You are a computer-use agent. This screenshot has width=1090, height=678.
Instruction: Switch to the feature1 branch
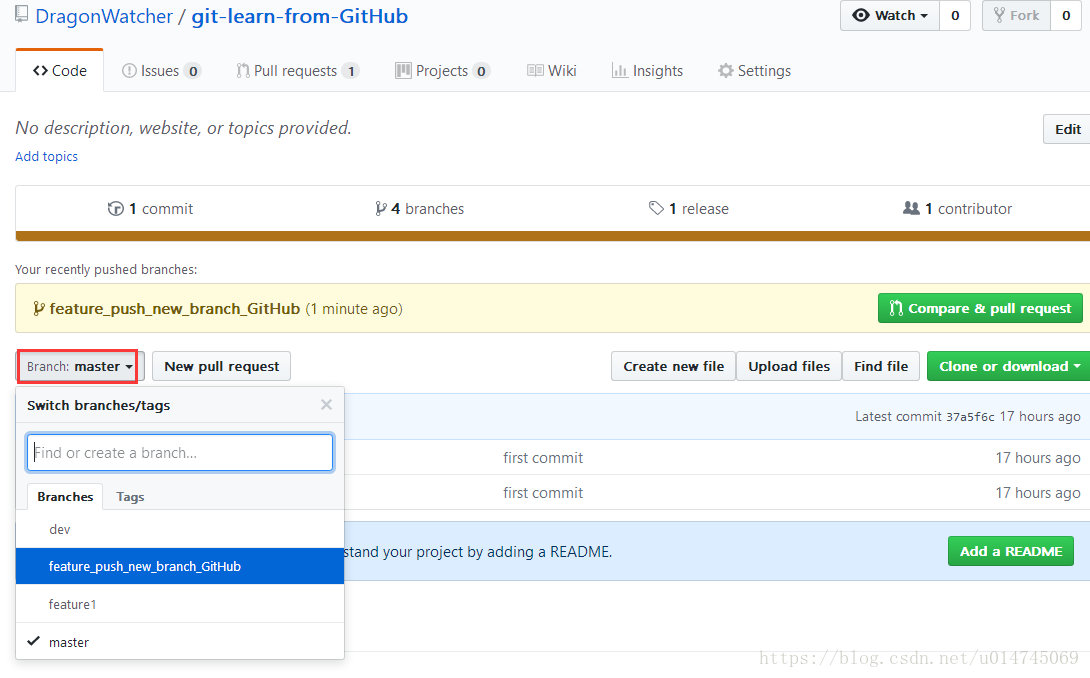[180, 604]
